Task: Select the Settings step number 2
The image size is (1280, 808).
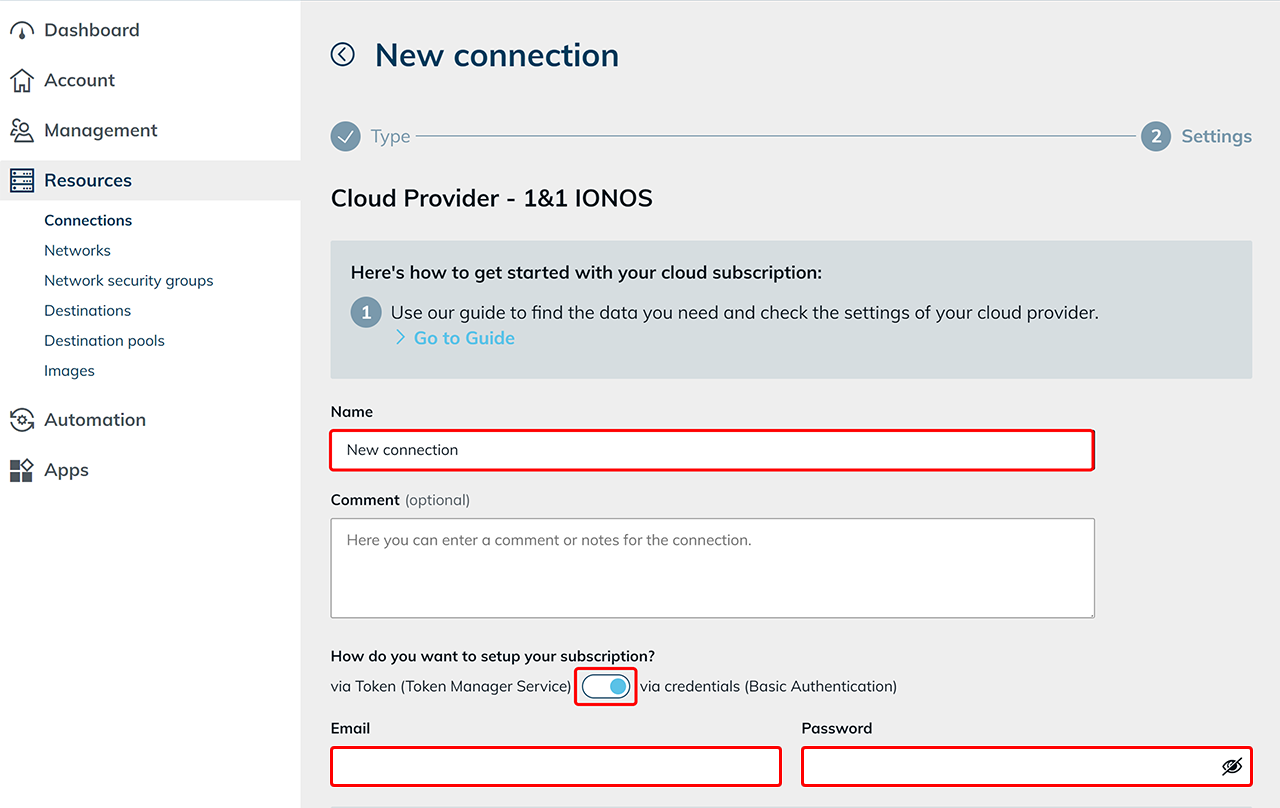Action: point(1156,136)
